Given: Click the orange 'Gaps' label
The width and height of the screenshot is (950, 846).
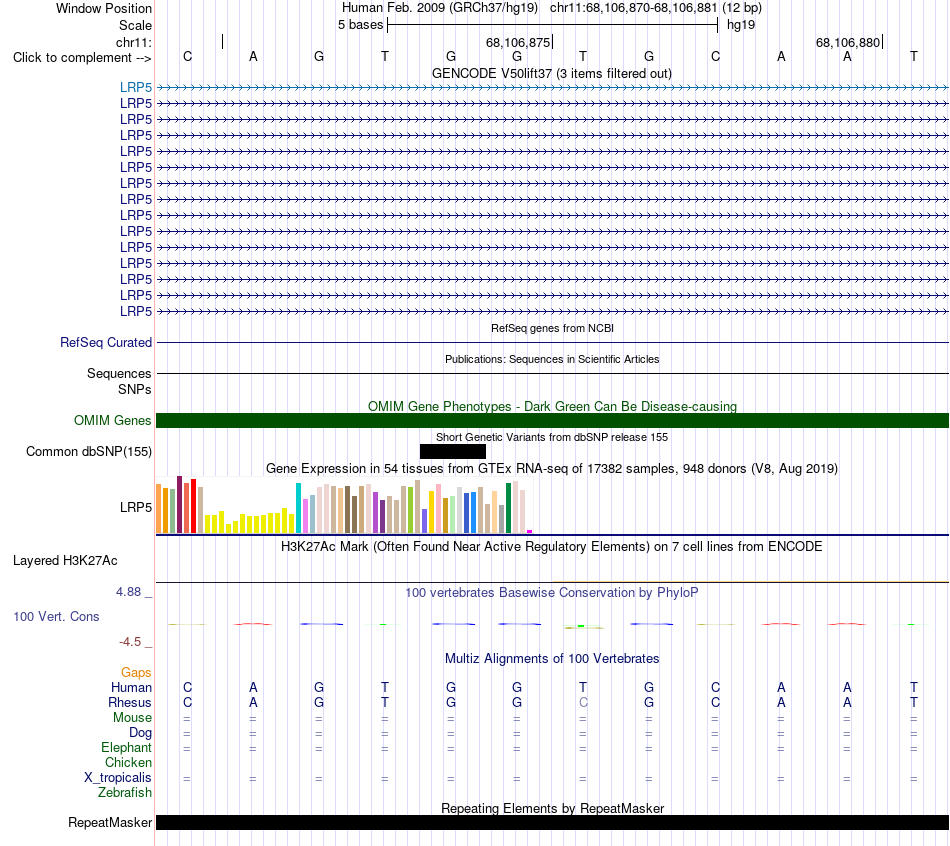Looking at the screenshot, I should [x=136, y=673].
